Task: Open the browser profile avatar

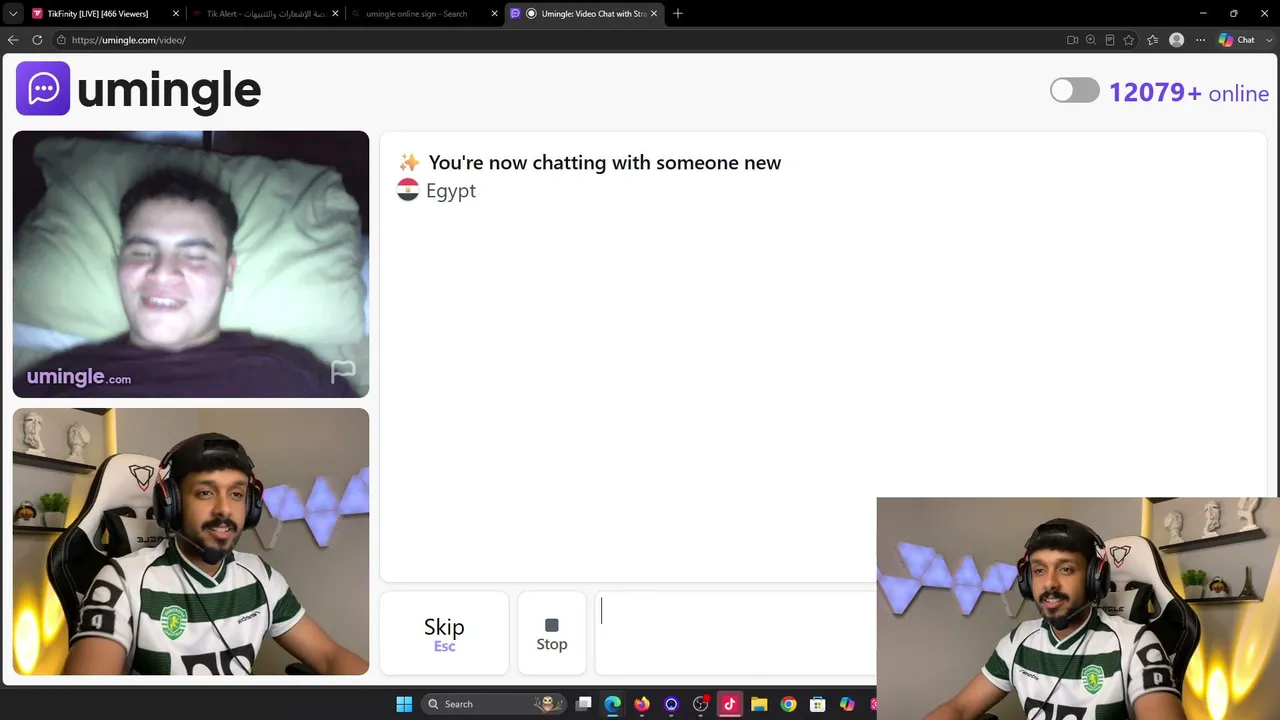Action: click(x=1177, y=40)
